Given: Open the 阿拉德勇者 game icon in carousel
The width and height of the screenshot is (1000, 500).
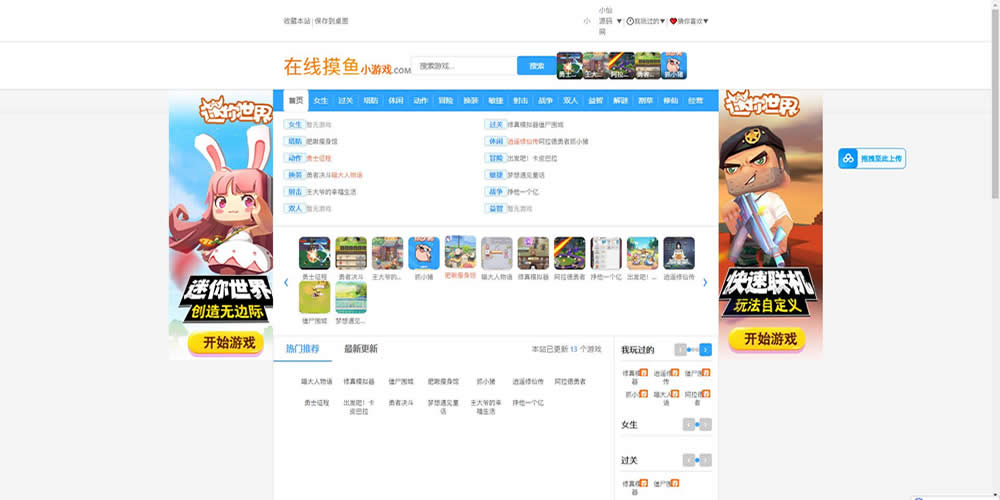Looking at the screenshot, I should click(x=570, y=253).
